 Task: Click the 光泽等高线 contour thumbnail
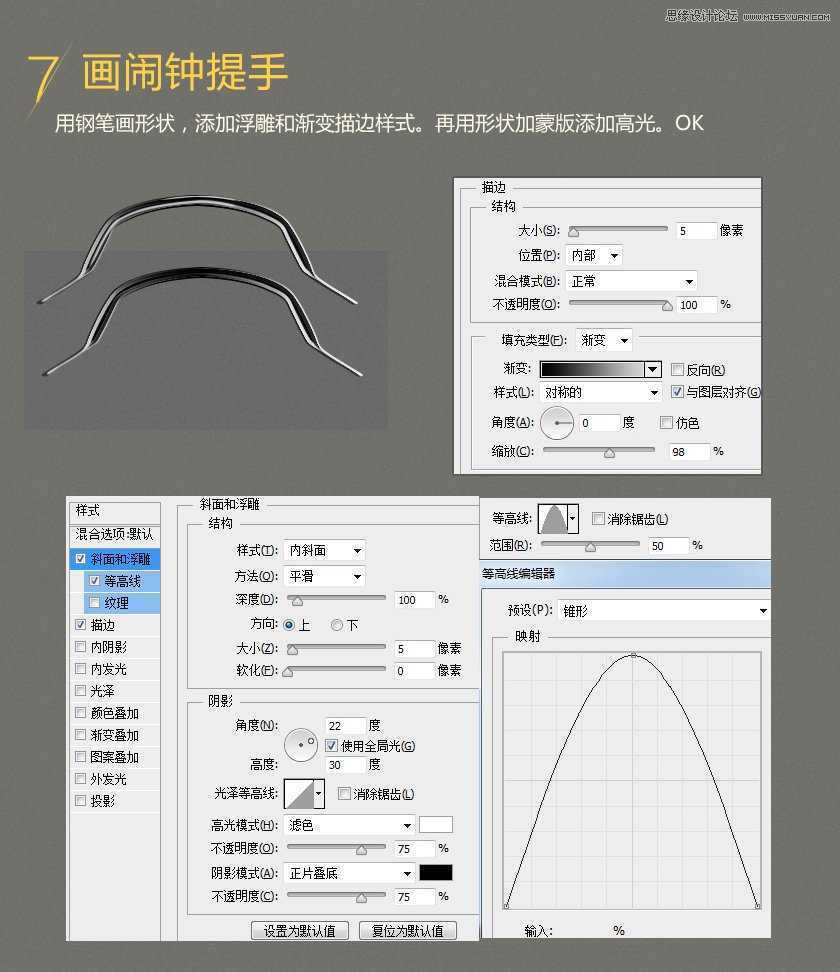pyautogui.click(x=299, y=793)
